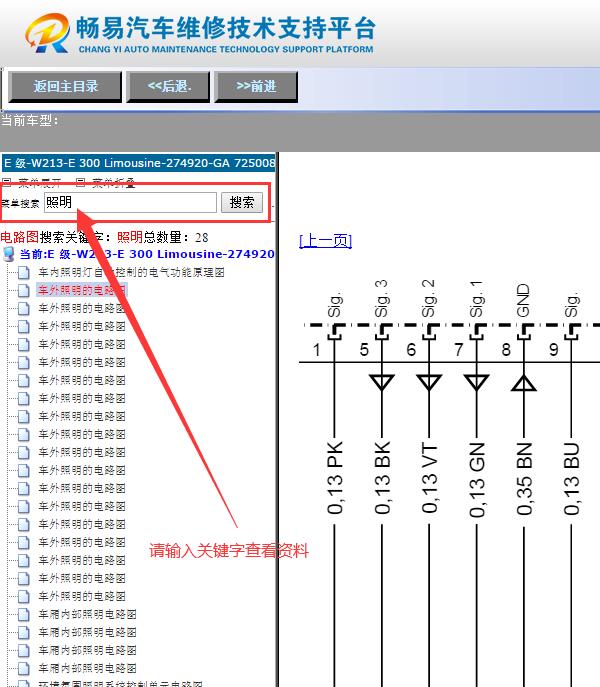The width and height of the screenshot is (600, 687).
Task: Click the GND label in the diagram
Action: click(523, 300)
